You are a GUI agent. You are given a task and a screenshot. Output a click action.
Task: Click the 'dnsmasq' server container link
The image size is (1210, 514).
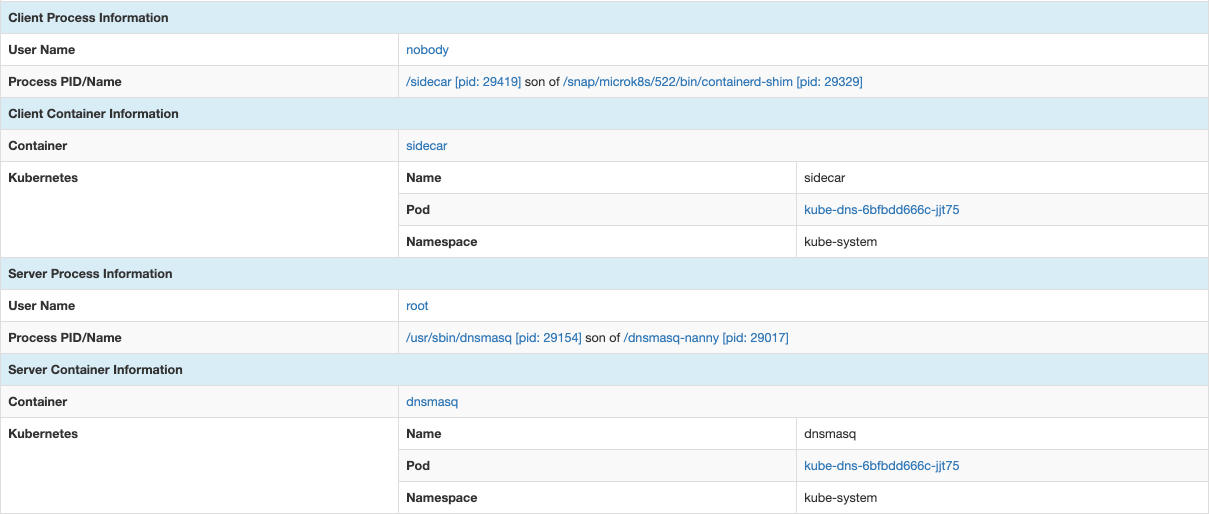[432, 402]
